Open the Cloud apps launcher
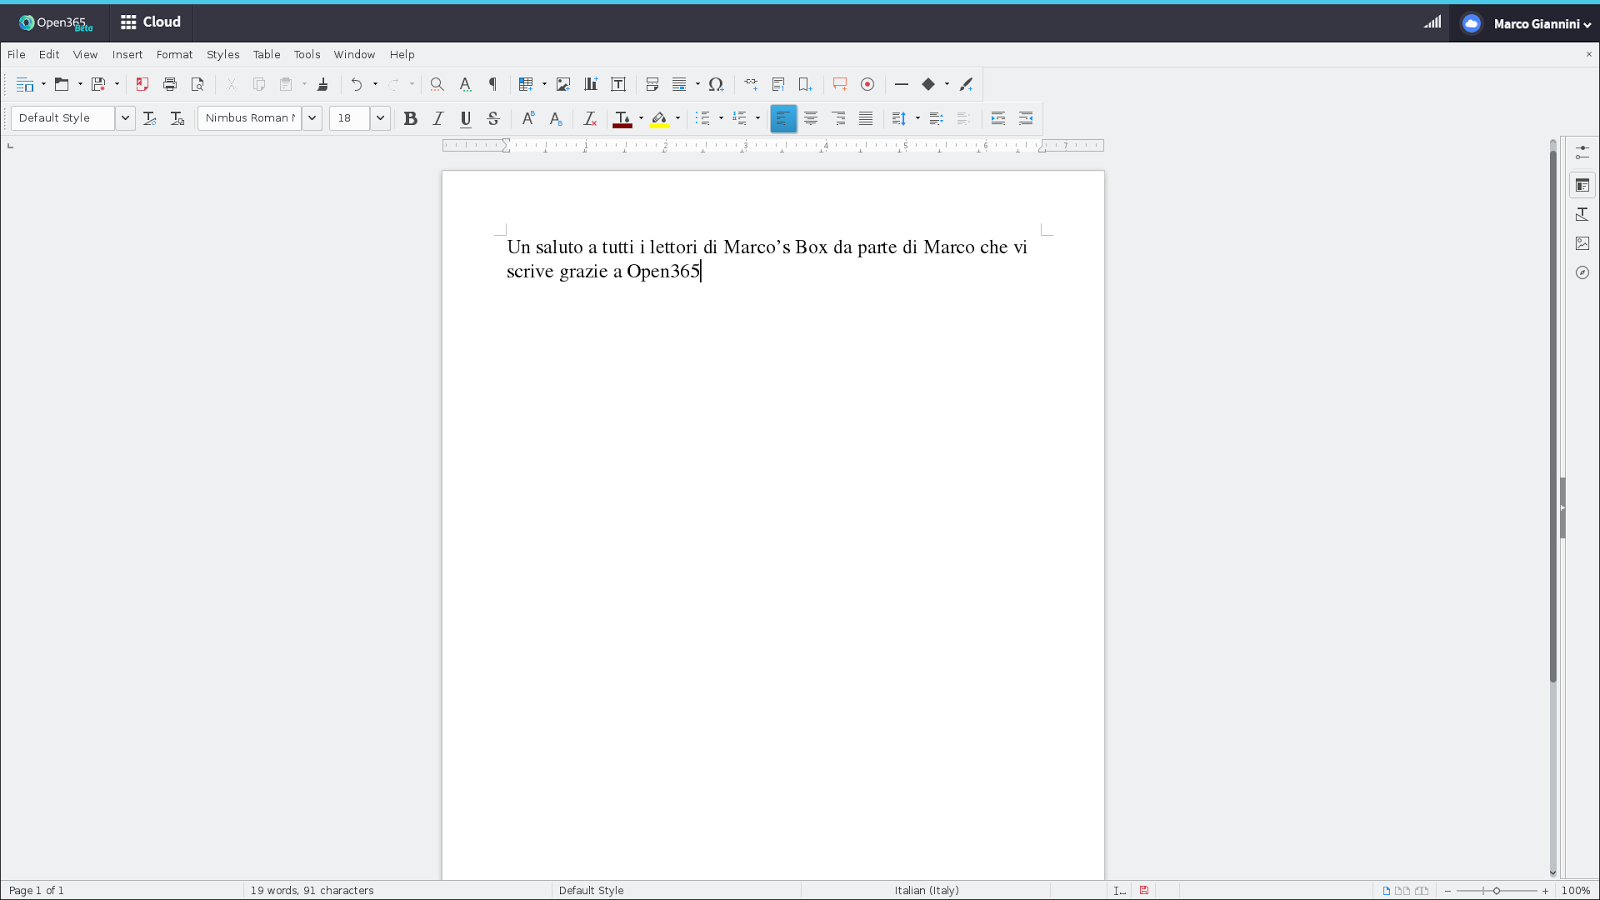This screenshot has height=900, width=1600. coord(151,22)
